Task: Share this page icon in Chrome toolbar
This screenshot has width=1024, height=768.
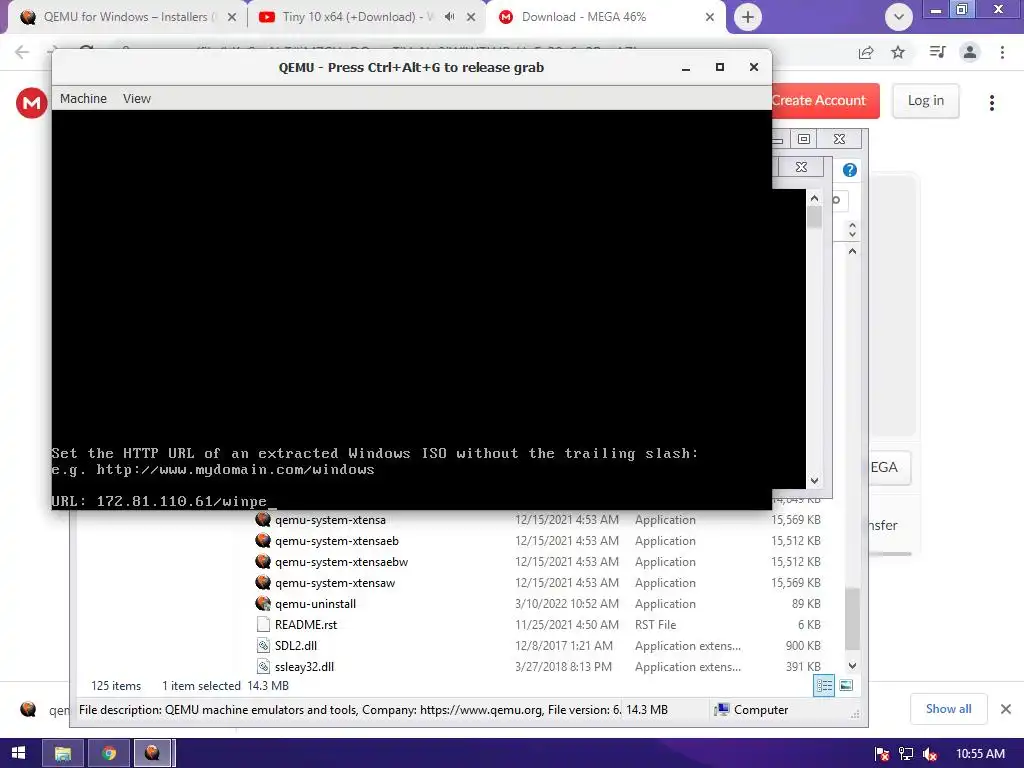Action: click(866, 52)
